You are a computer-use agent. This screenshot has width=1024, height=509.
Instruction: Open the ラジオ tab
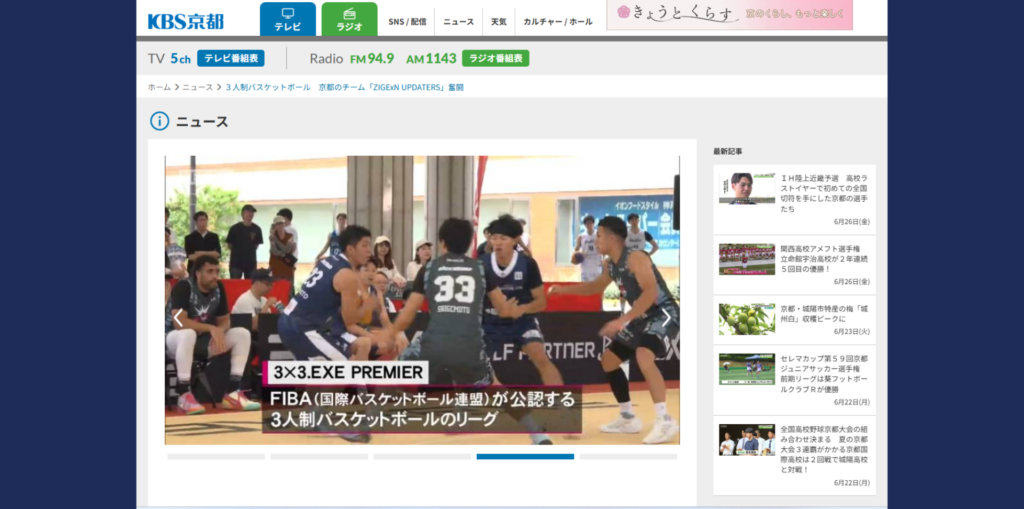pos(349,19)
